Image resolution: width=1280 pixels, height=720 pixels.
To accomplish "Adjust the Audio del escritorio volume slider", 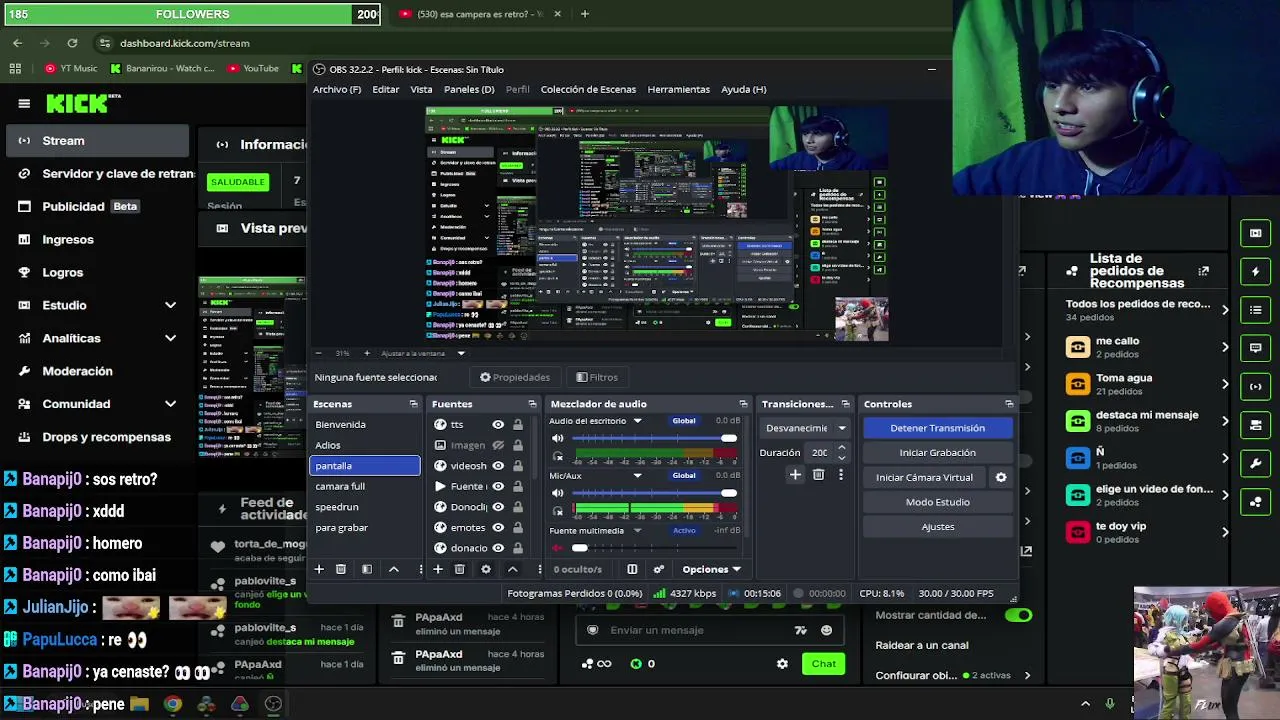I will tap(654, 438).
